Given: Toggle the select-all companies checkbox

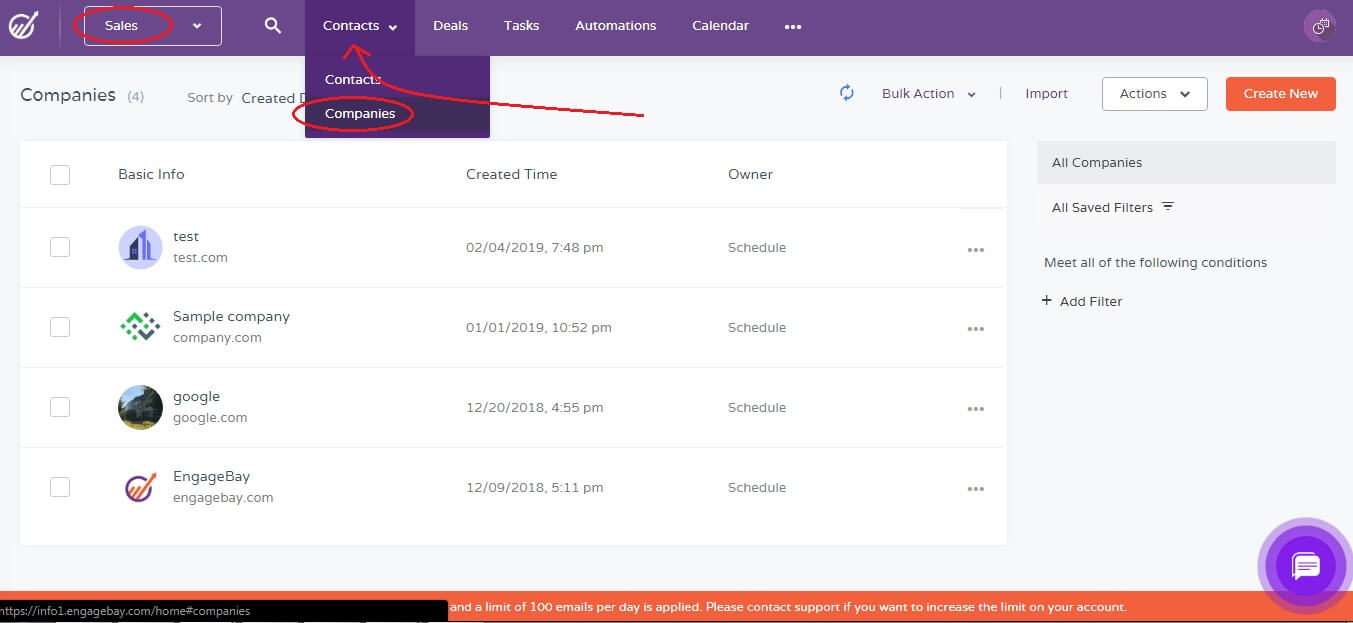Looking at the screenshot, I should (x=60, y=175).
